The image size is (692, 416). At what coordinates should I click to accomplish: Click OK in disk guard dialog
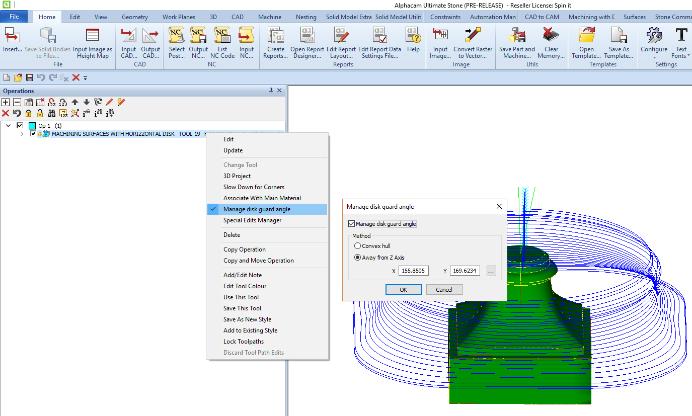[x=403, y=290]
